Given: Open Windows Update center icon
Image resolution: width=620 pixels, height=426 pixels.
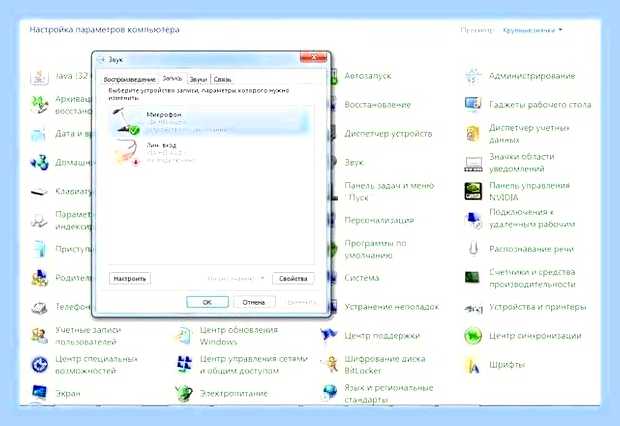Looking at the screenshot, I should point(184,336).
